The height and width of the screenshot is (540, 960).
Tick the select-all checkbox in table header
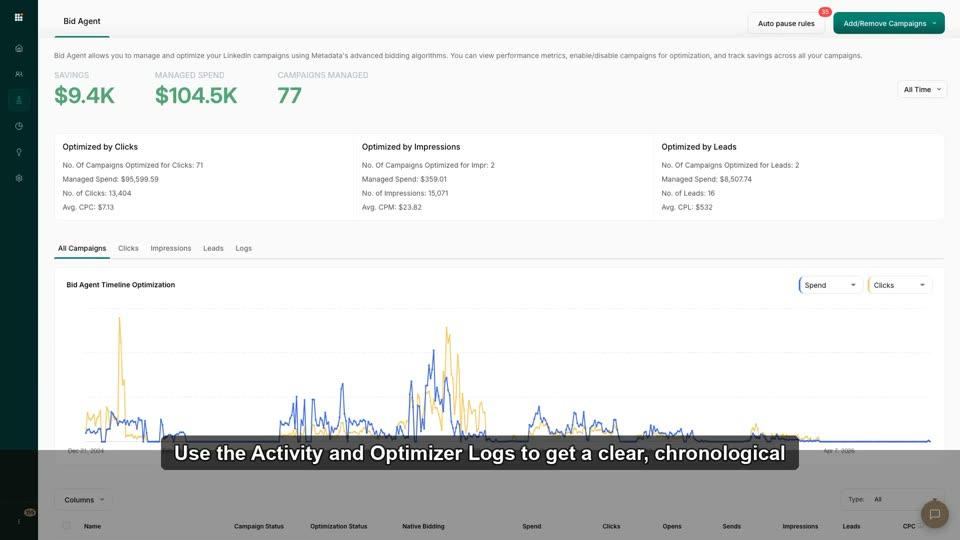point(66,526)
